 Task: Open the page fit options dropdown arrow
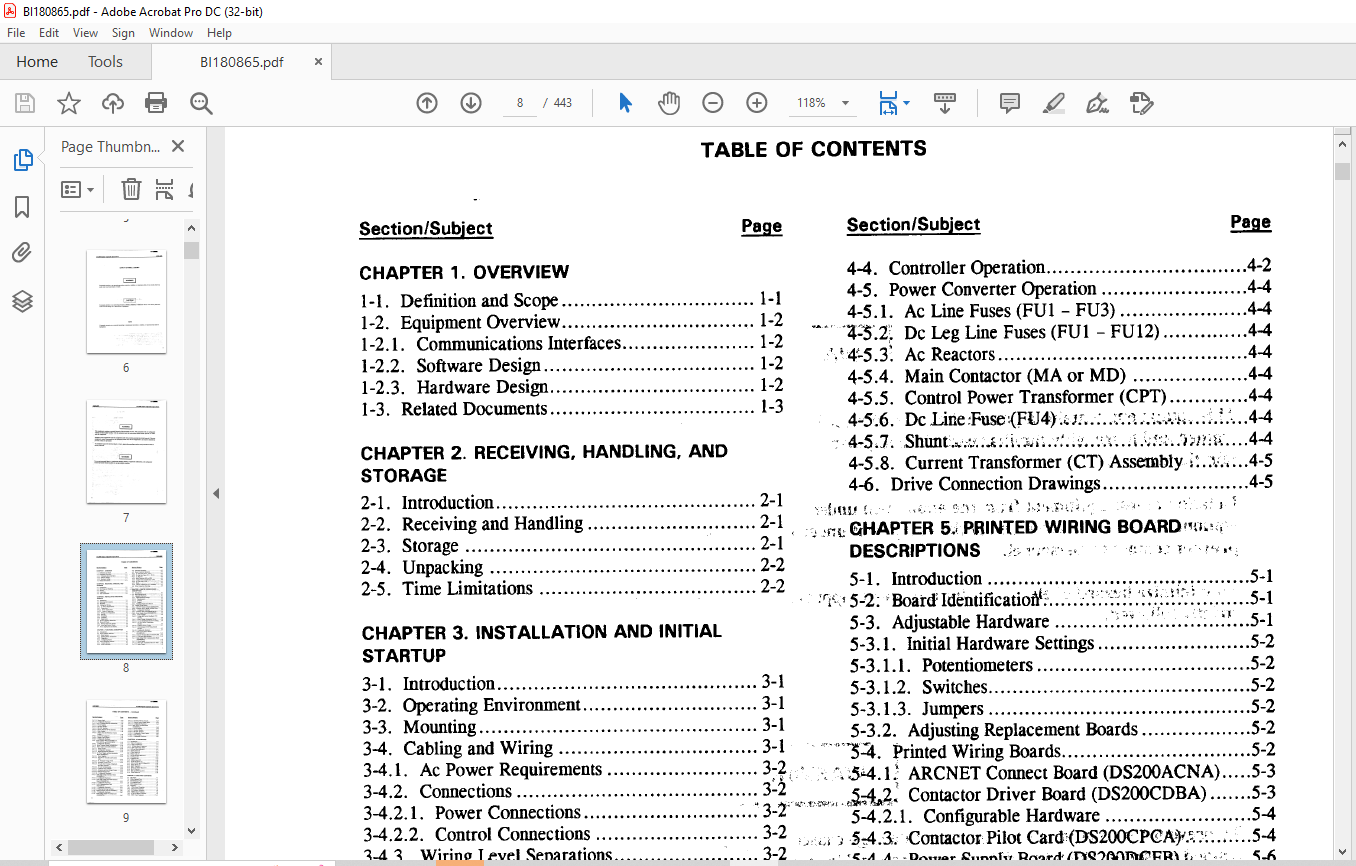[x=906, y=103]
